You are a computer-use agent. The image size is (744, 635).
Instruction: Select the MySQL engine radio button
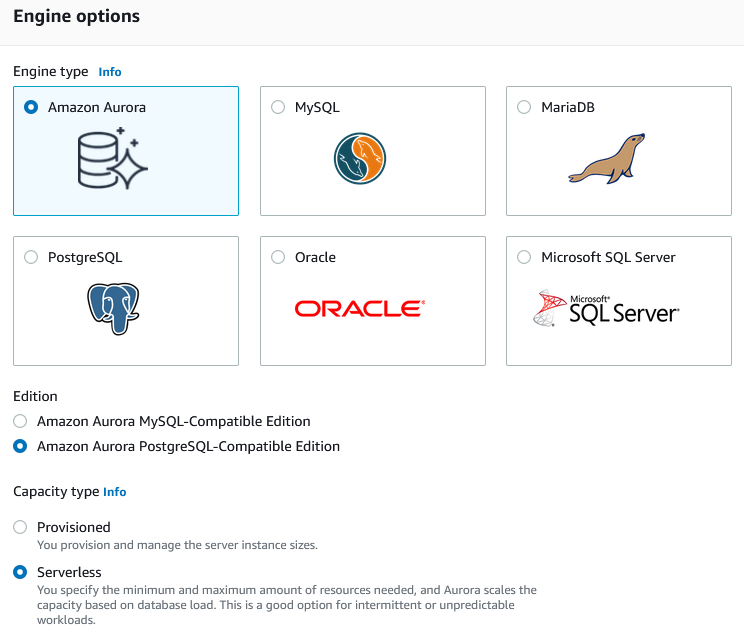pos(278,107)
